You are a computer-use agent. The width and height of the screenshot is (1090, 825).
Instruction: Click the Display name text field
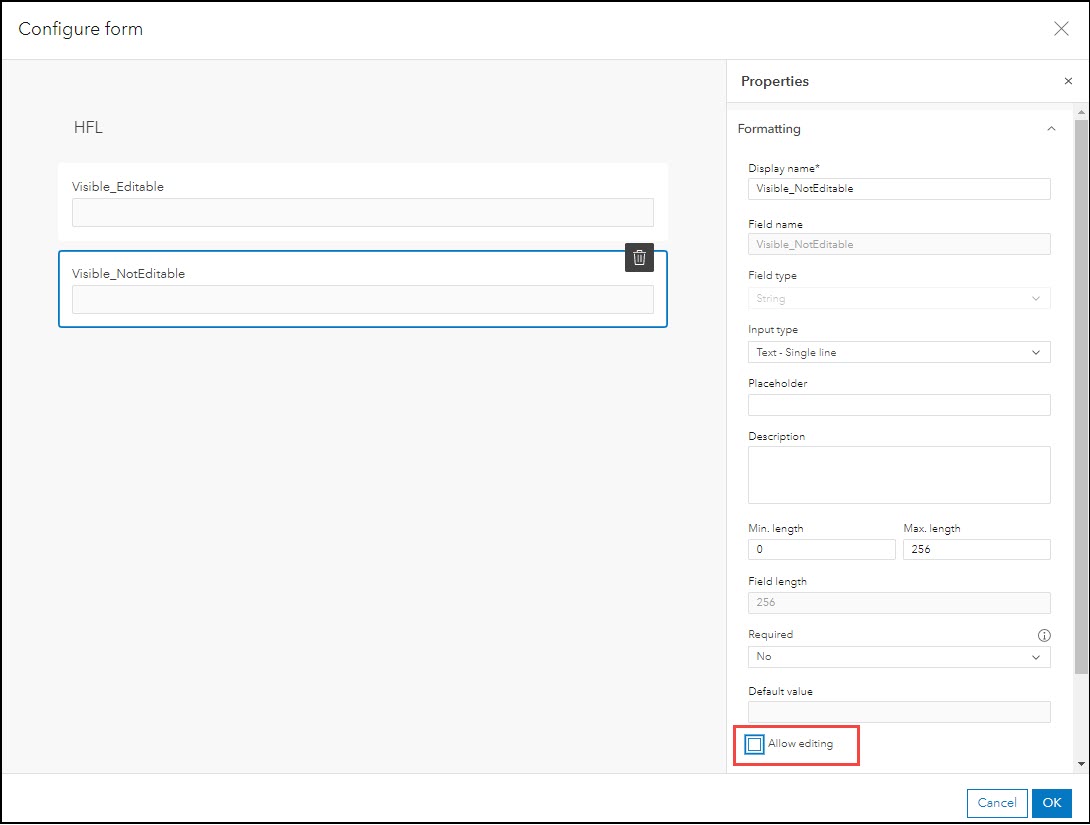point(898,188)
